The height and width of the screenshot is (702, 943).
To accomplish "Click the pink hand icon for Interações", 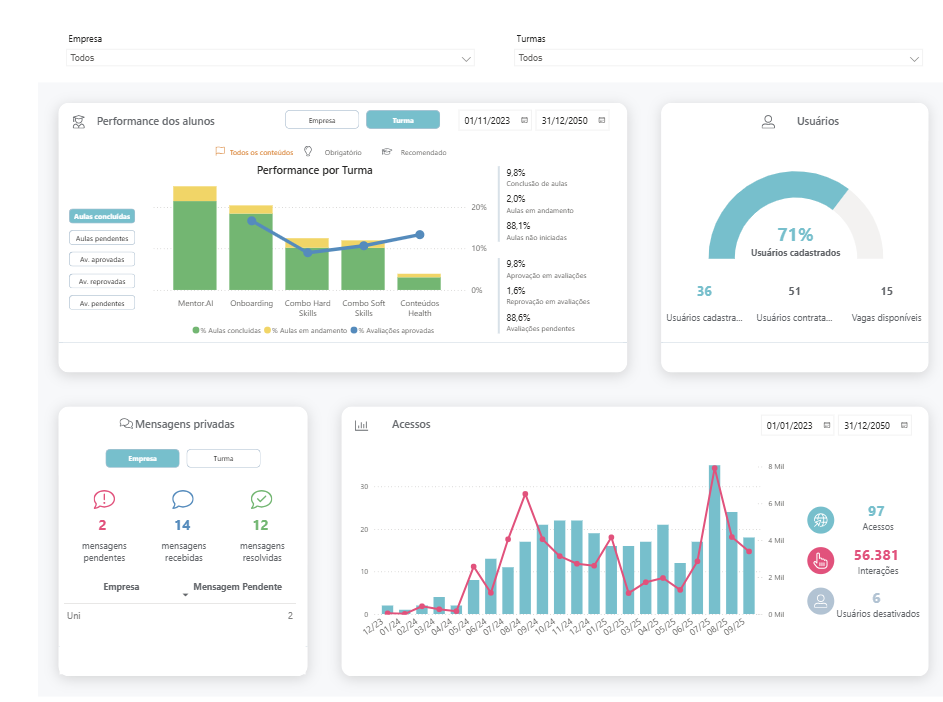I will tap(821, 561).
